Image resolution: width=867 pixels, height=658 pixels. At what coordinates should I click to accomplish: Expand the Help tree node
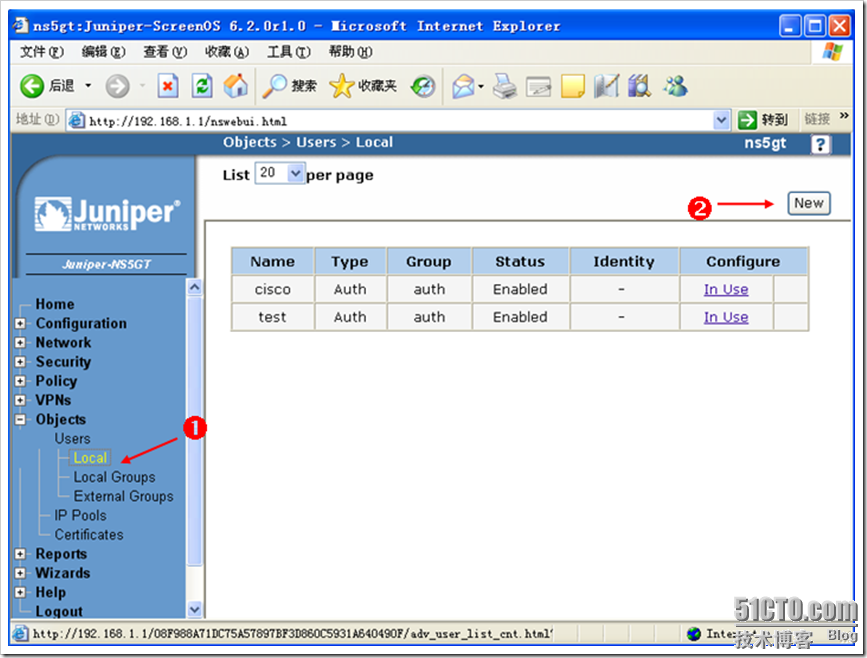coord(20,593)
